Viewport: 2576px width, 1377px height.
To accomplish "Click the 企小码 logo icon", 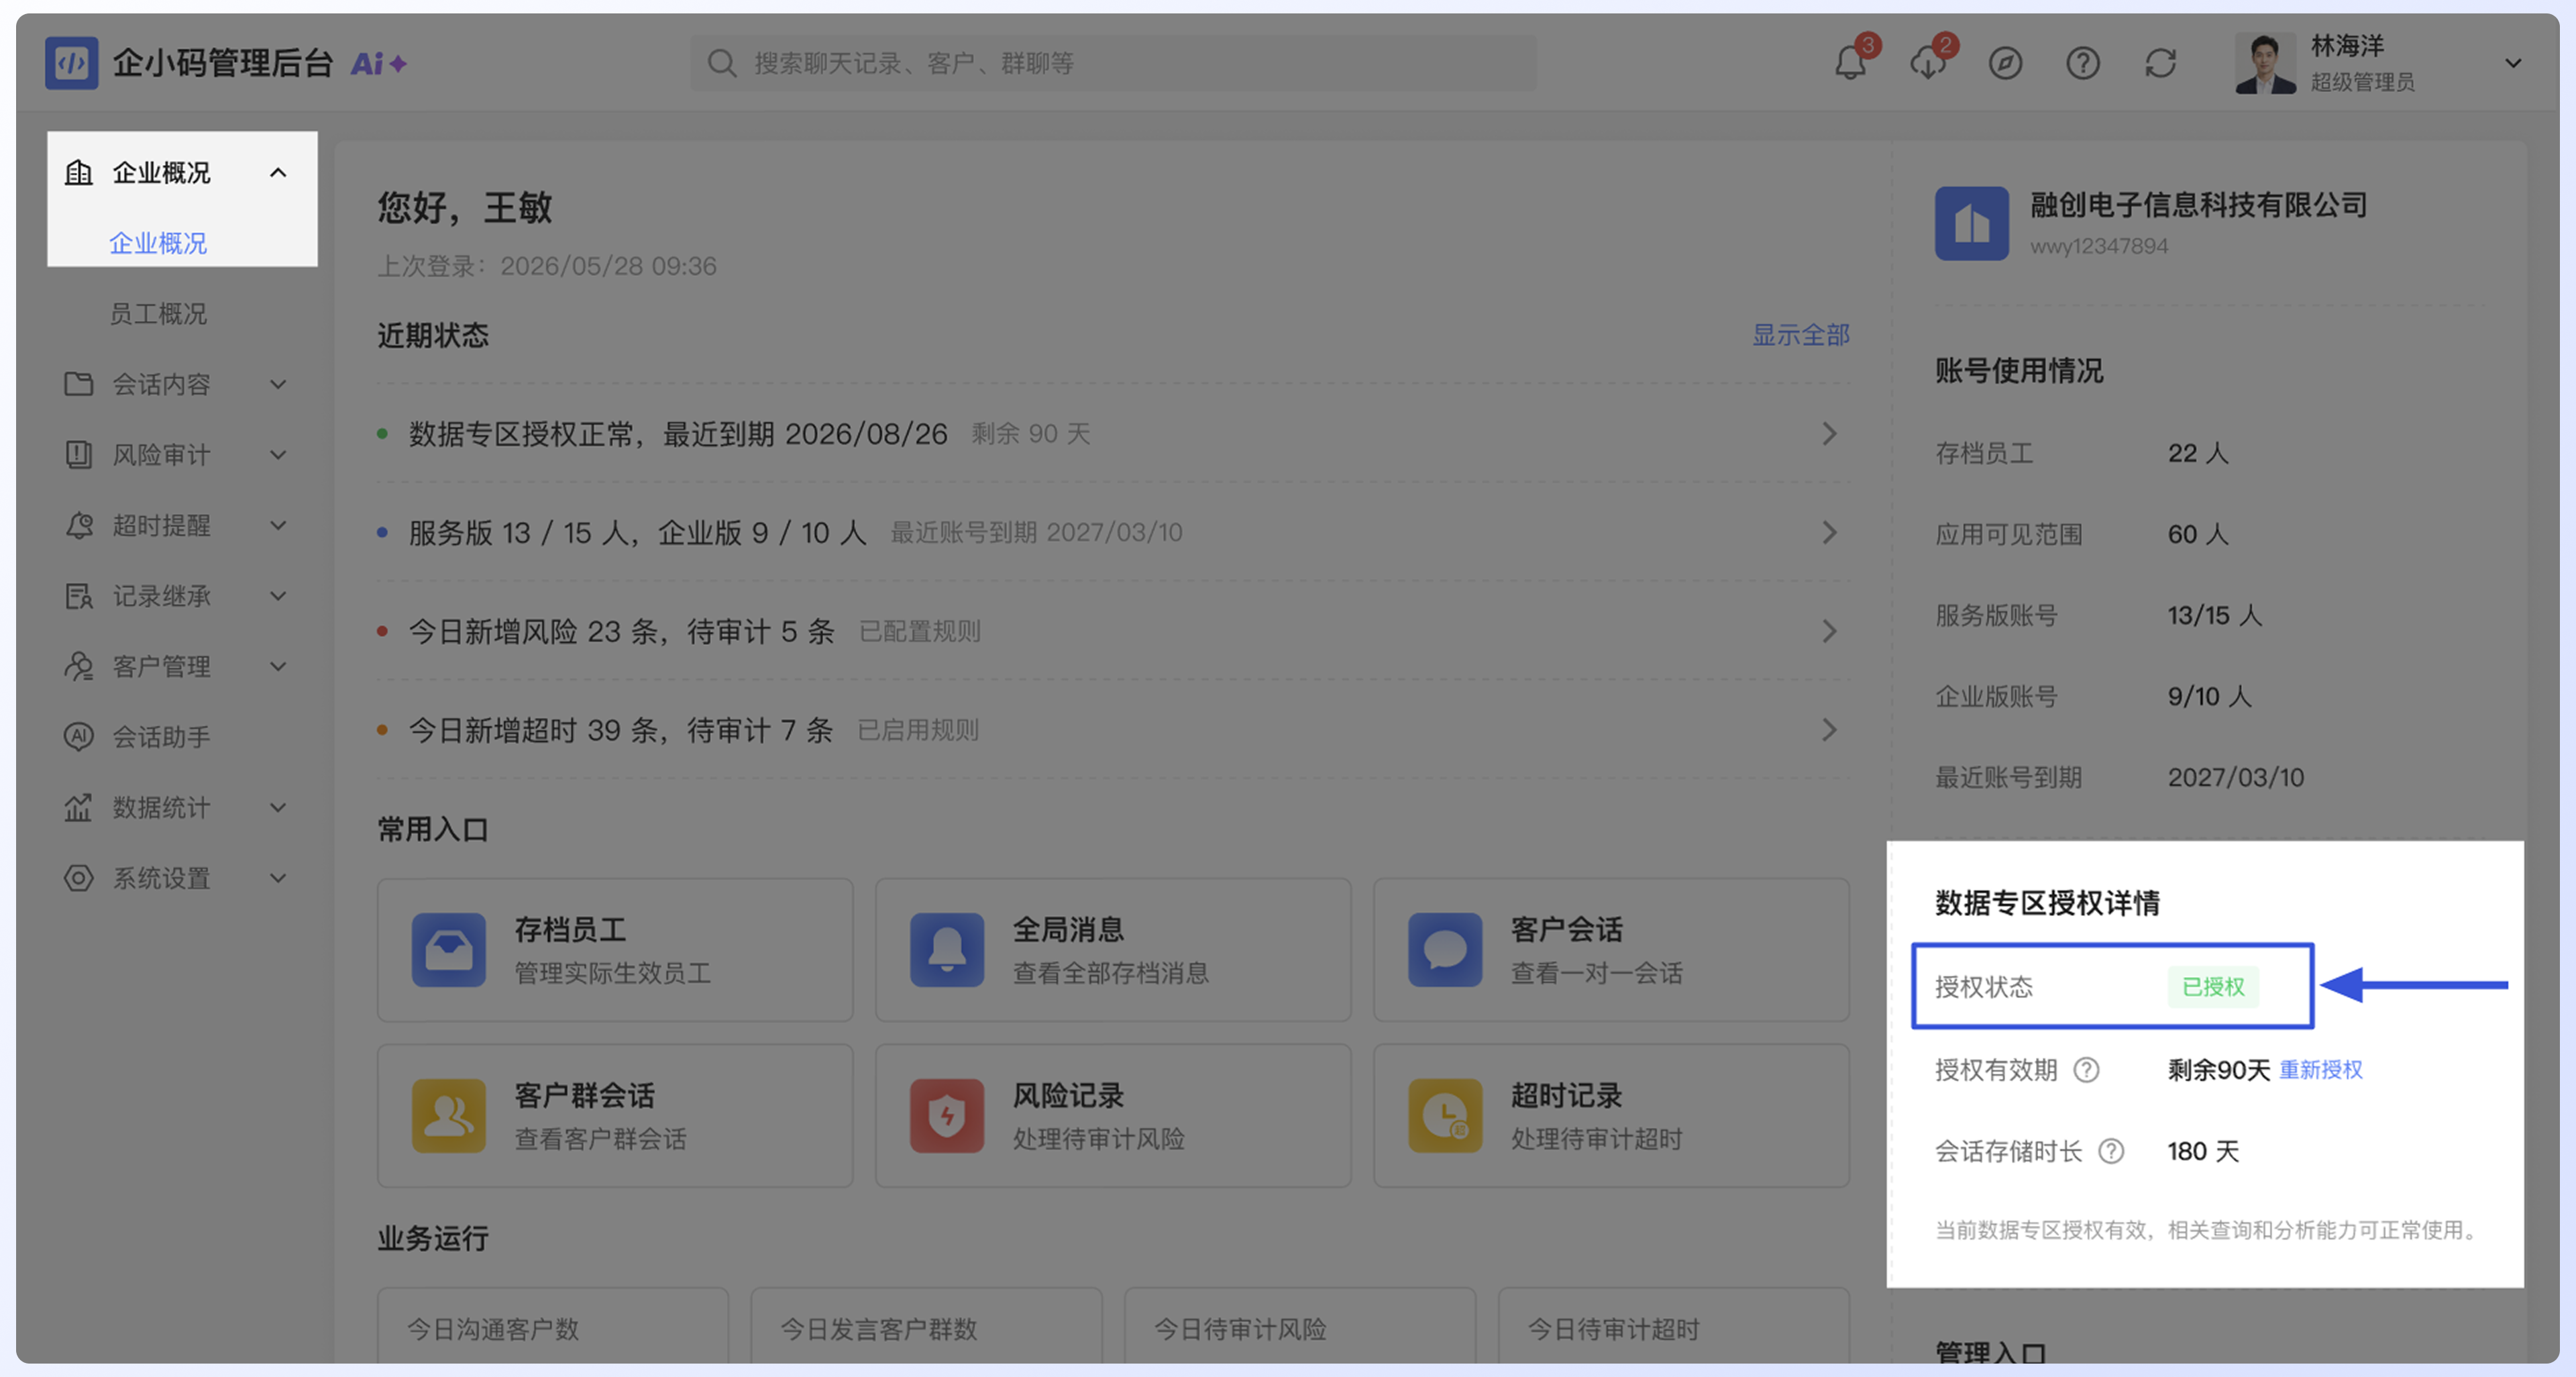I will (71, 63).
